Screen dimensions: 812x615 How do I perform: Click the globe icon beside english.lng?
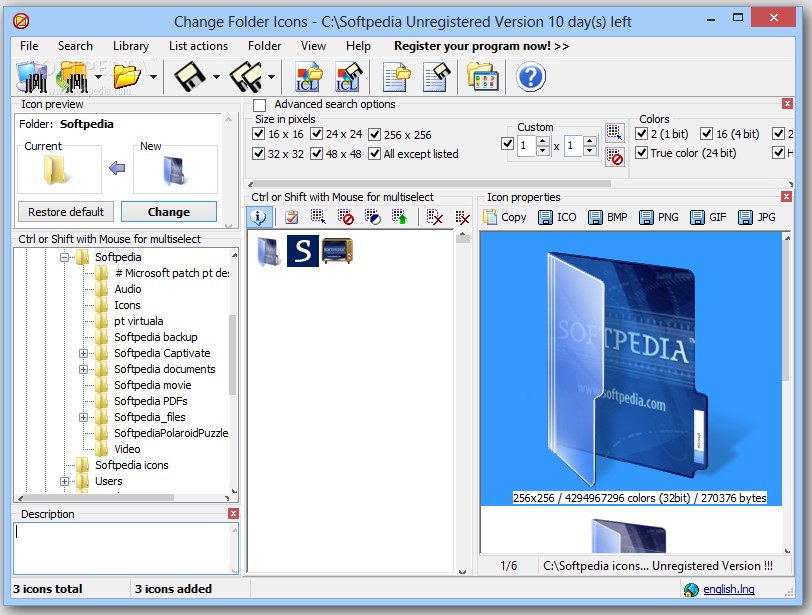coord(691,590)
